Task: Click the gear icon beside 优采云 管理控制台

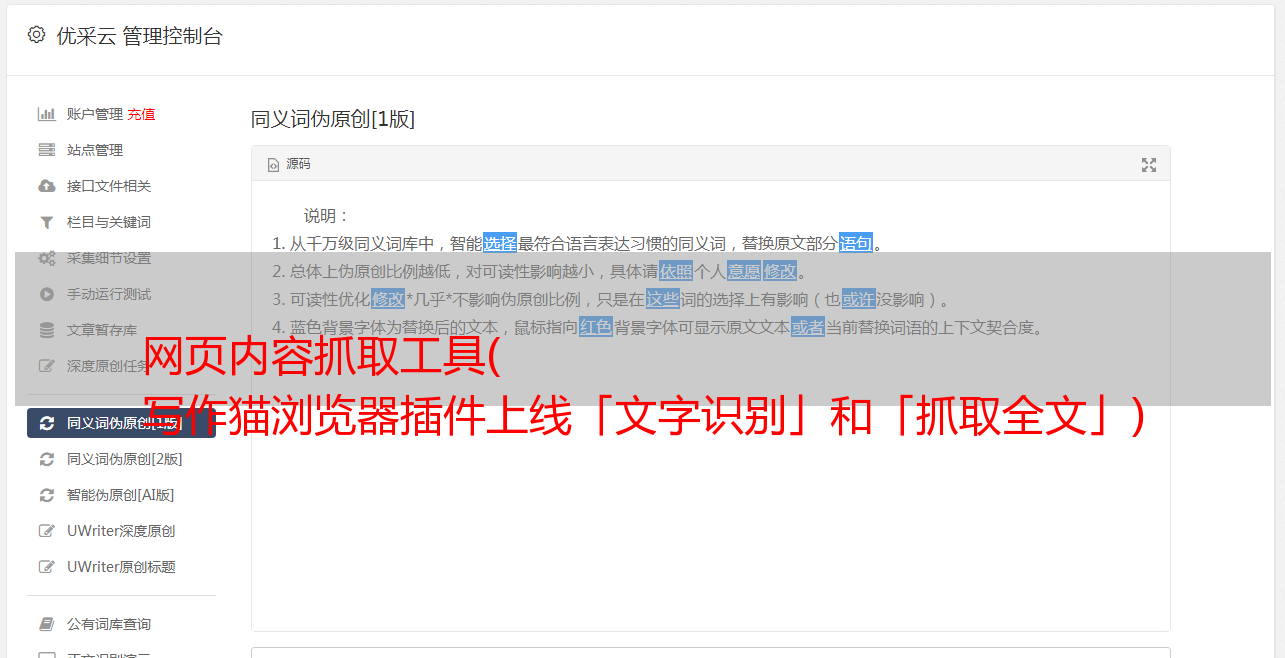Action: [37, 35]
